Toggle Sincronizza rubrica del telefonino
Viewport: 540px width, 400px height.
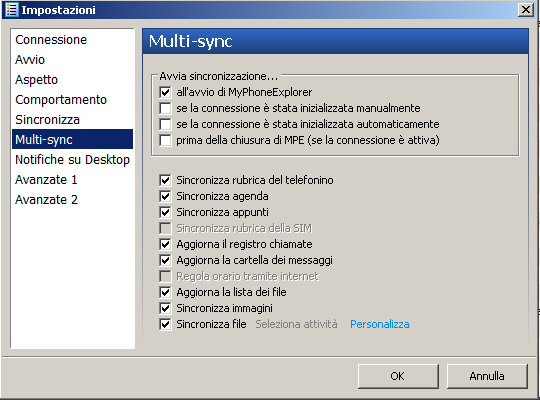165,180
